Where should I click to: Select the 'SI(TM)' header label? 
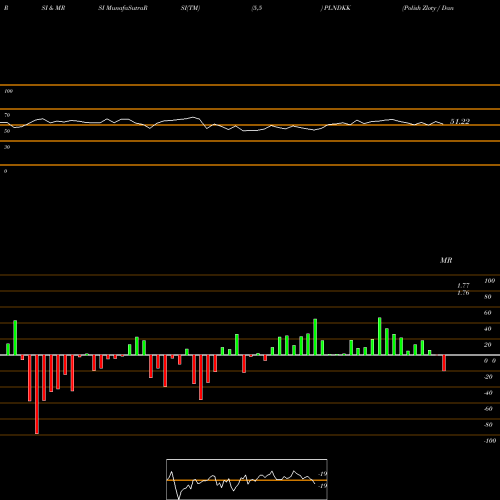[x=190, y=8]
